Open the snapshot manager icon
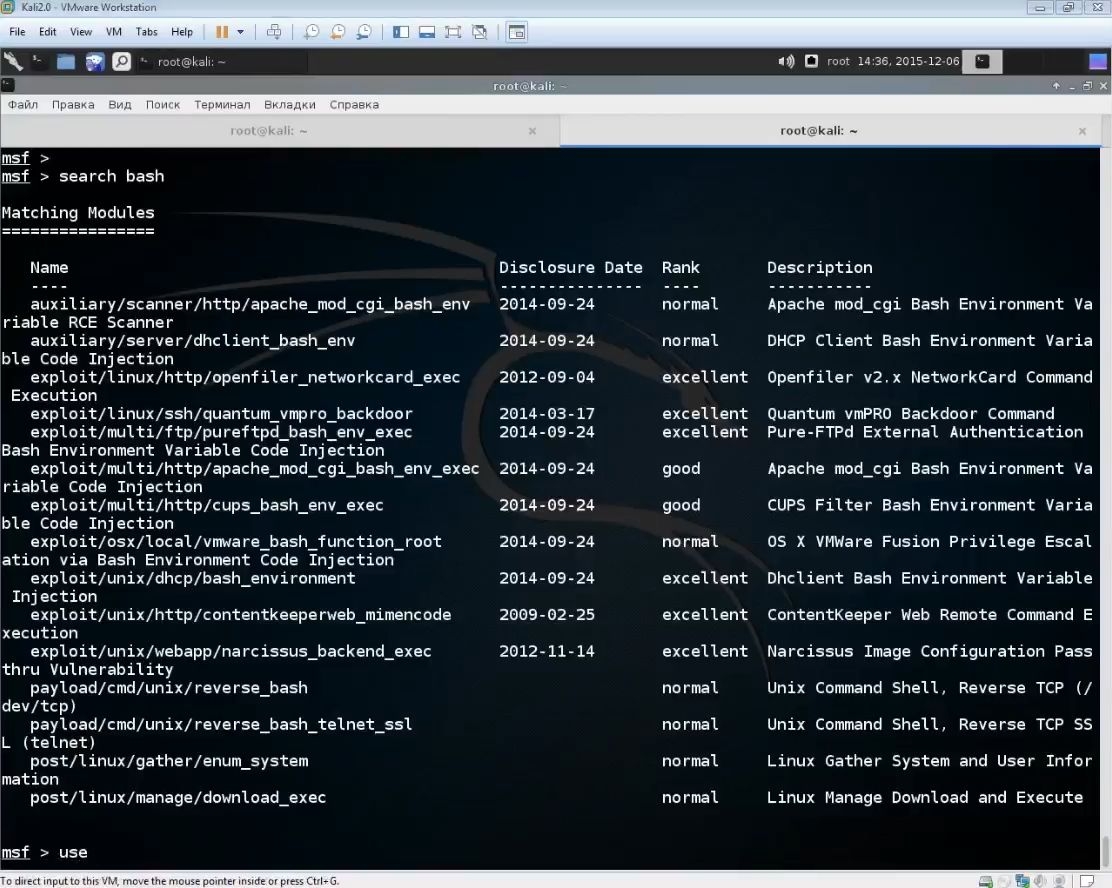The width and height of the screenshot is (1112, 888). 364,32
